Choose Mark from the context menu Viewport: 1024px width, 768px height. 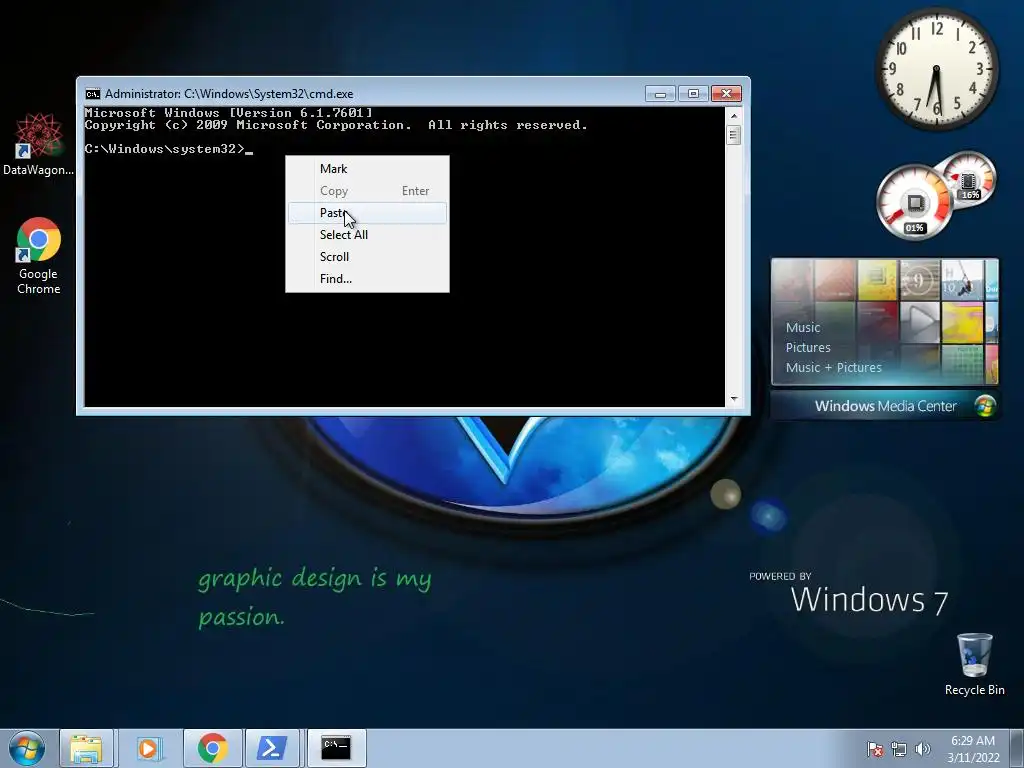click(367, 168)
